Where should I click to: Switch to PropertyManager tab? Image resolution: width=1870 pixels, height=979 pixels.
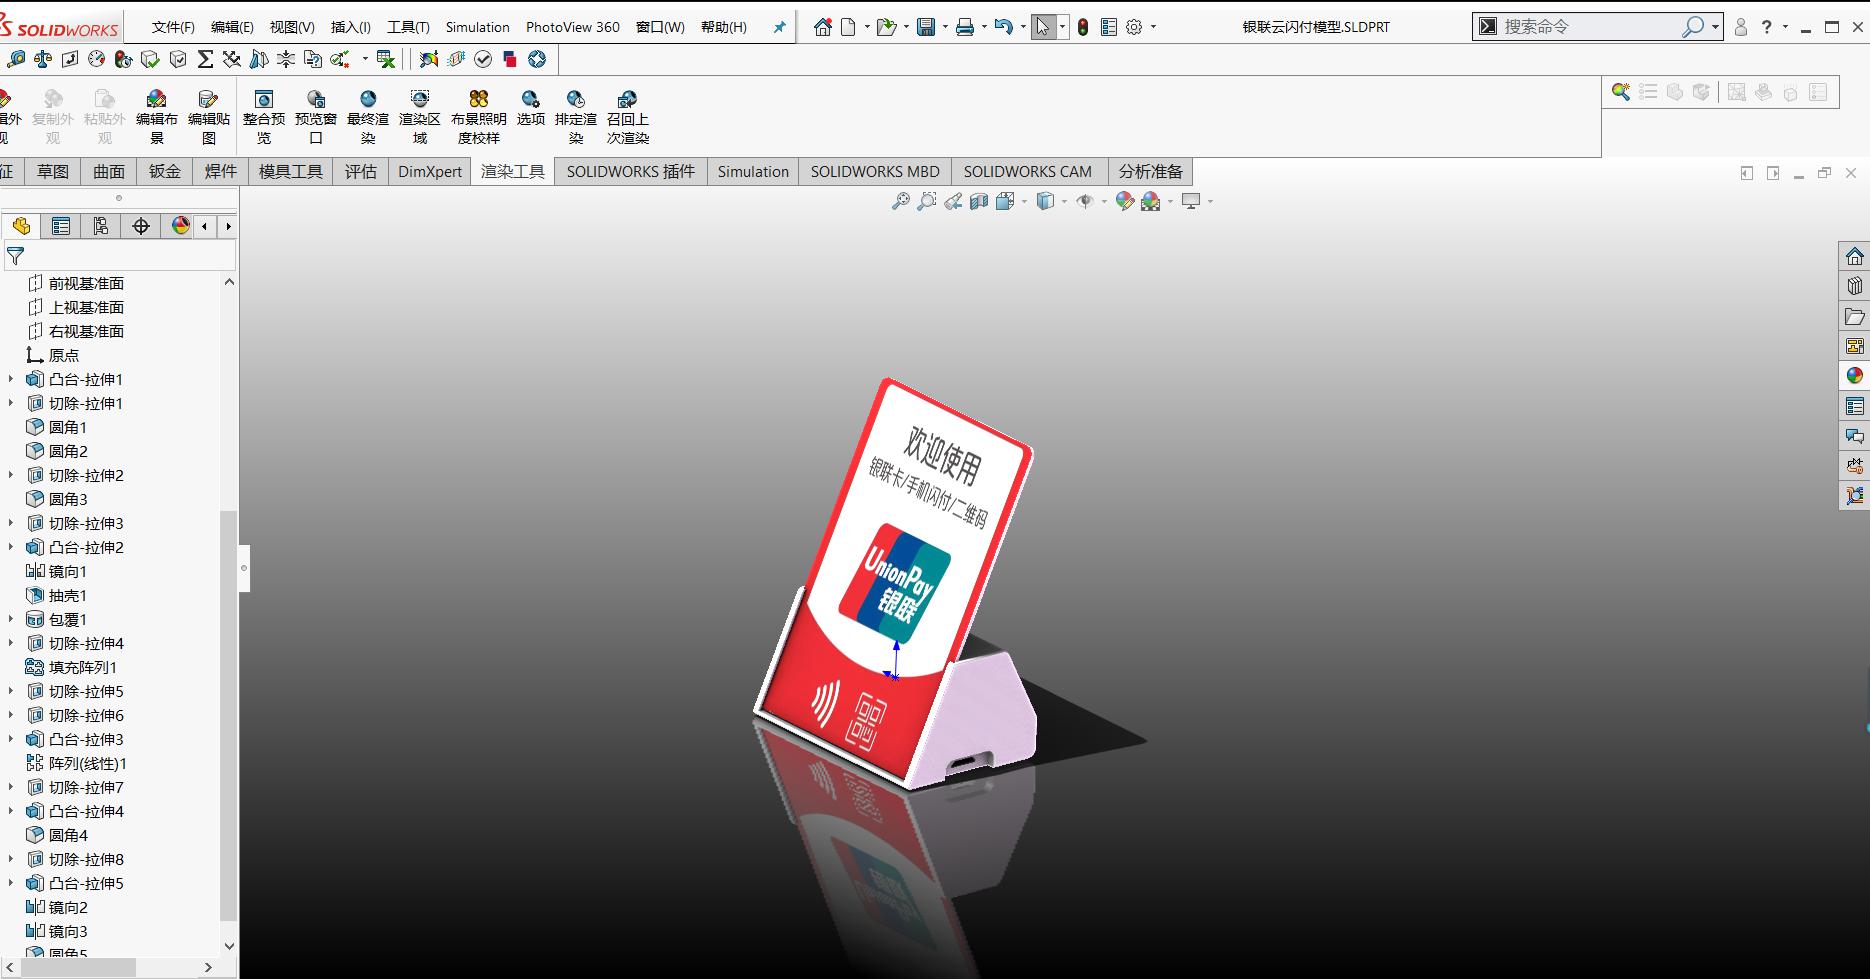tap(61, 226)
